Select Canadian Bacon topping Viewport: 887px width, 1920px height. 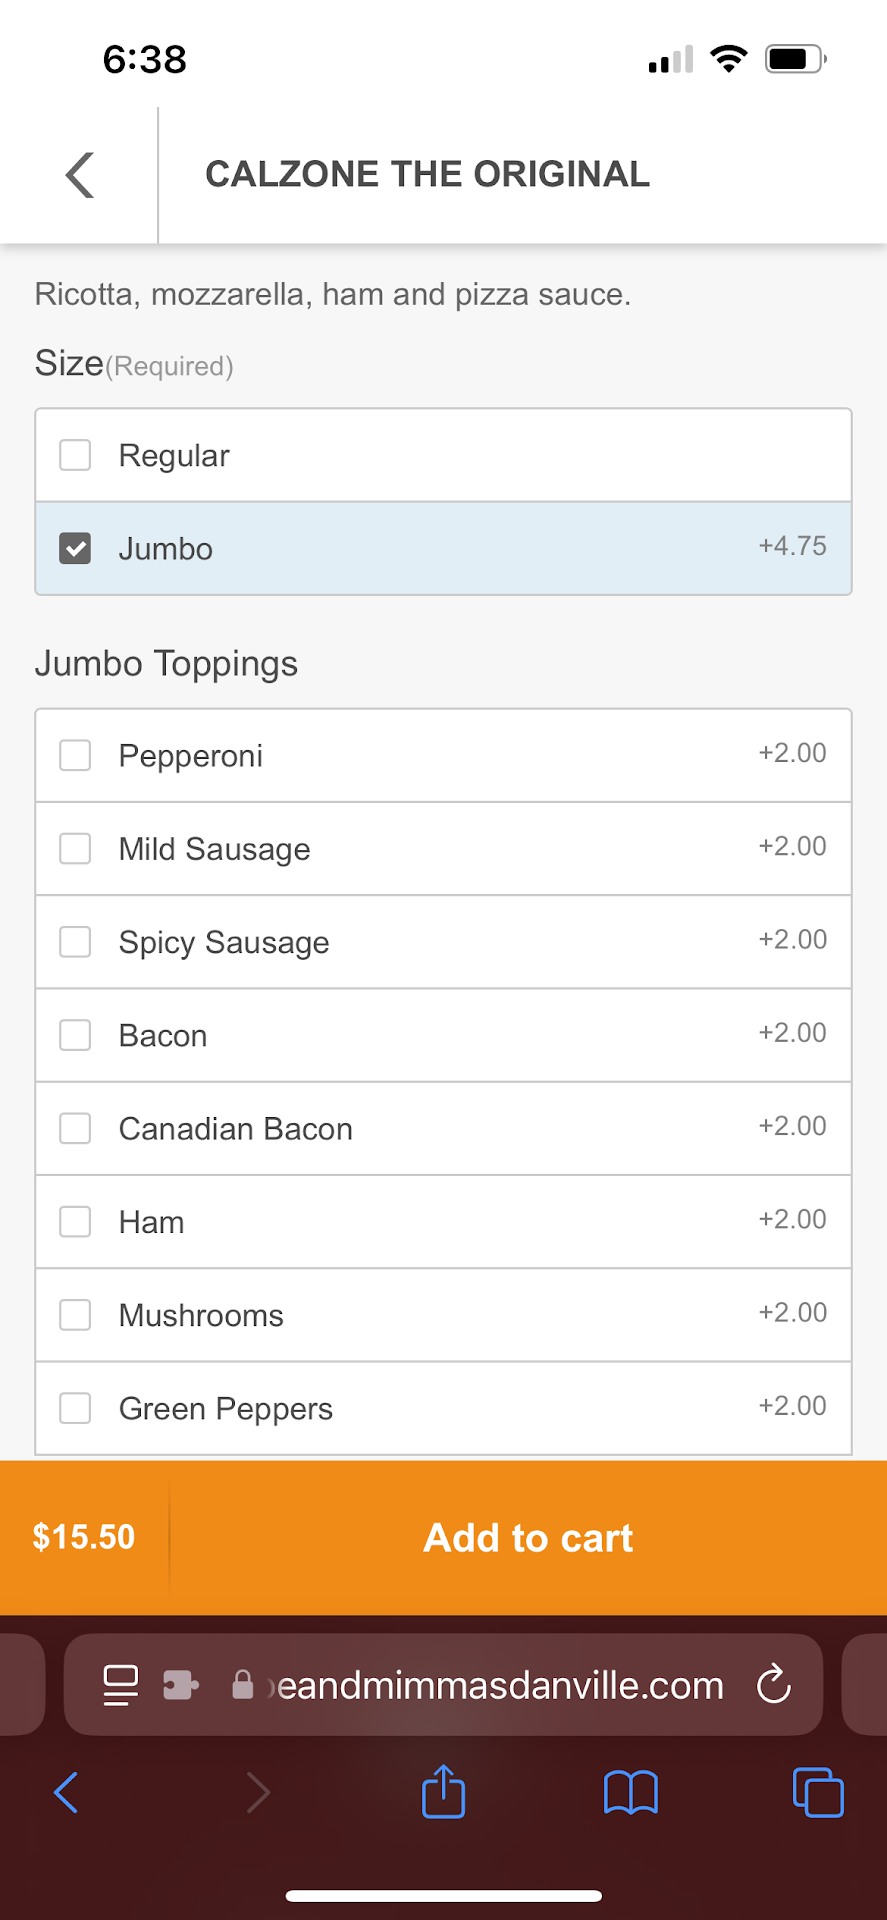click(75, 1128)
